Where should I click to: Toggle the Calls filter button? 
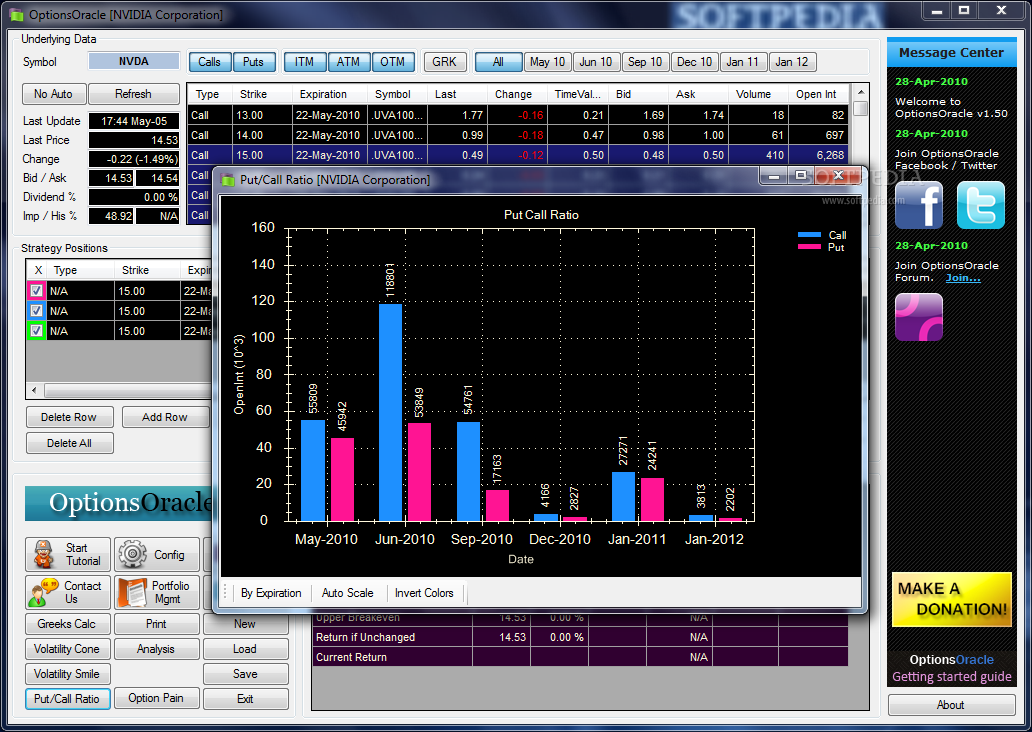point(209,62)
